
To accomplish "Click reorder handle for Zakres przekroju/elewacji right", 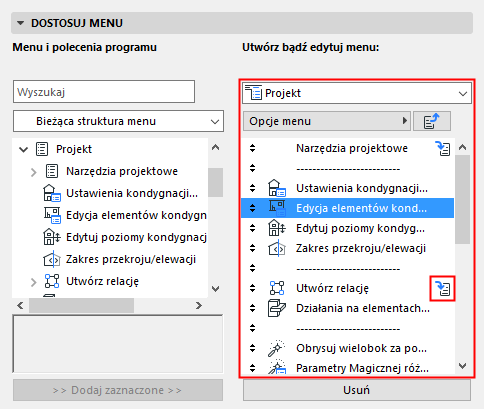I will point(252,248).
